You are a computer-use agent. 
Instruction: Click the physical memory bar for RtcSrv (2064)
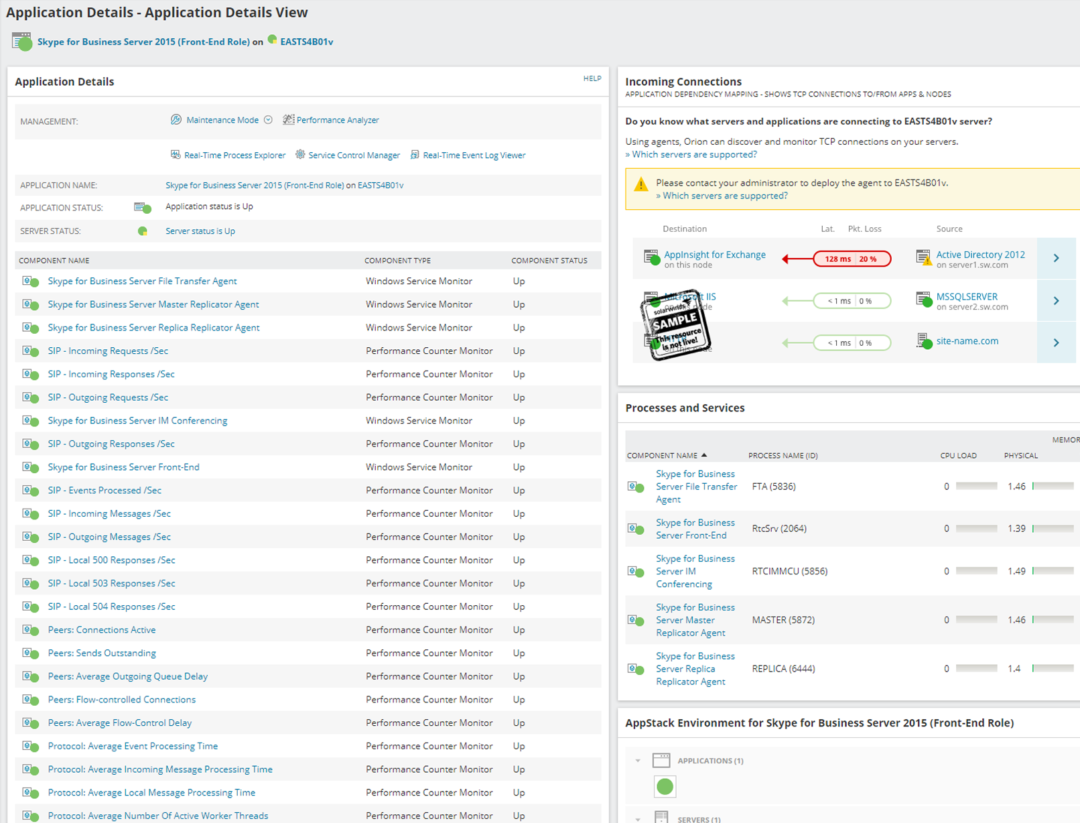[x=1053, y=528]
